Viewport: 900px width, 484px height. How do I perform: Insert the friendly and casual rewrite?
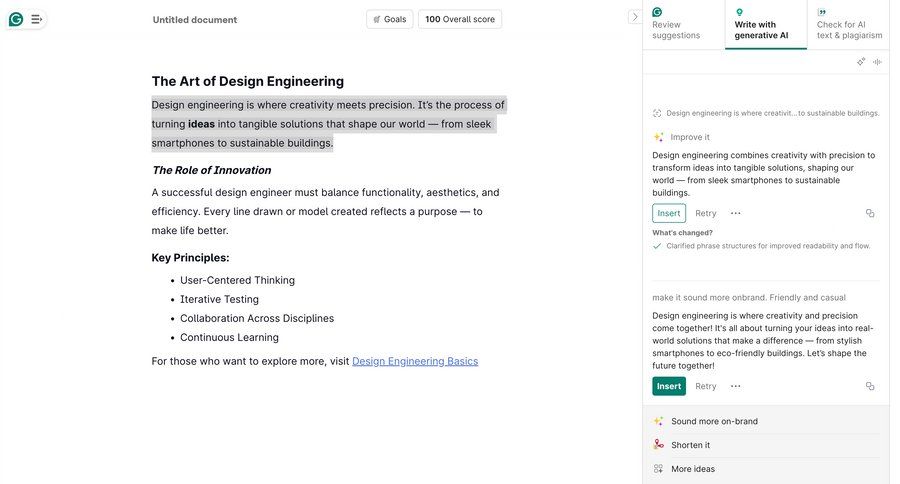[x=669, y=386]
